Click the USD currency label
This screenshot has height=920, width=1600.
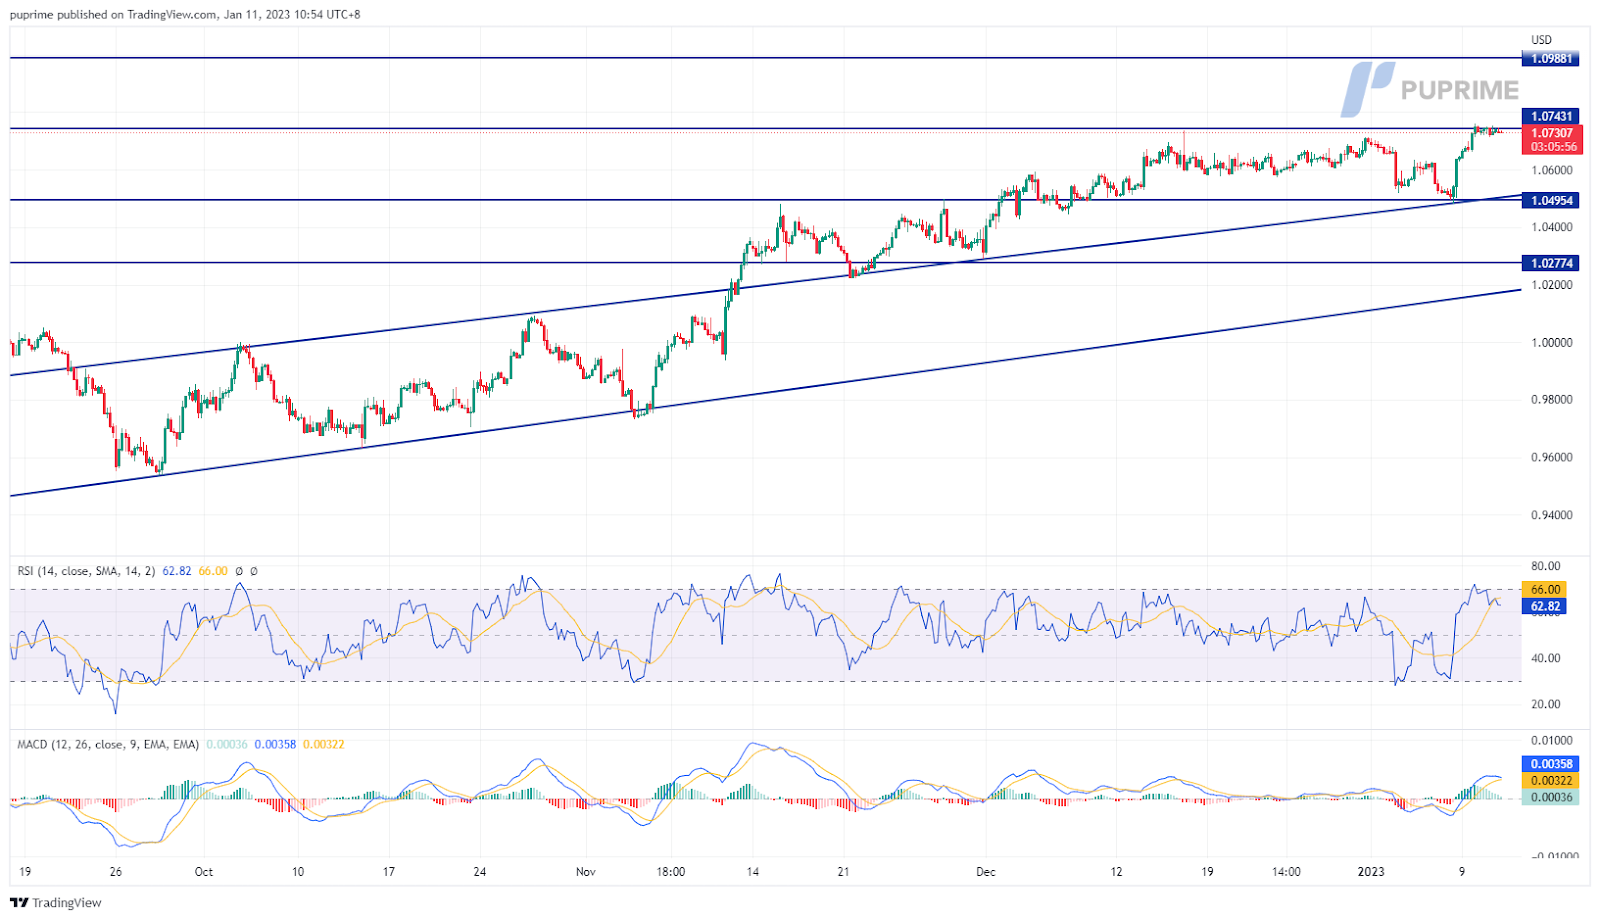[x=1542, y=40]
